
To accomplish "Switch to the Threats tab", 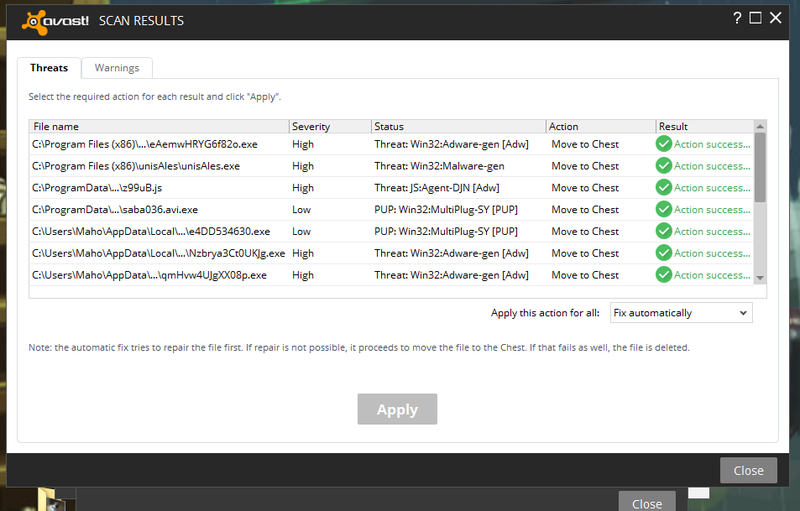I will (x=49, y=68).
